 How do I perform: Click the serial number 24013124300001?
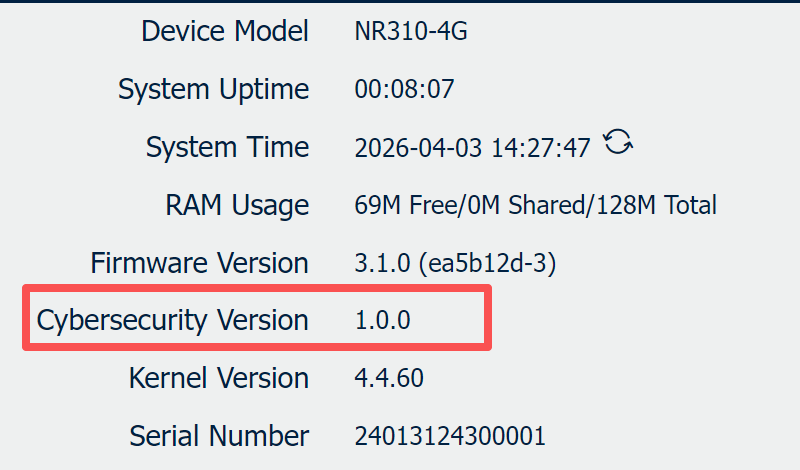point(450,436)
